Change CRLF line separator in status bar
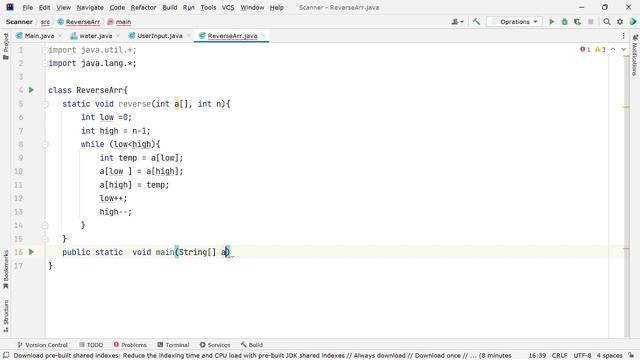 coord(560,356)
